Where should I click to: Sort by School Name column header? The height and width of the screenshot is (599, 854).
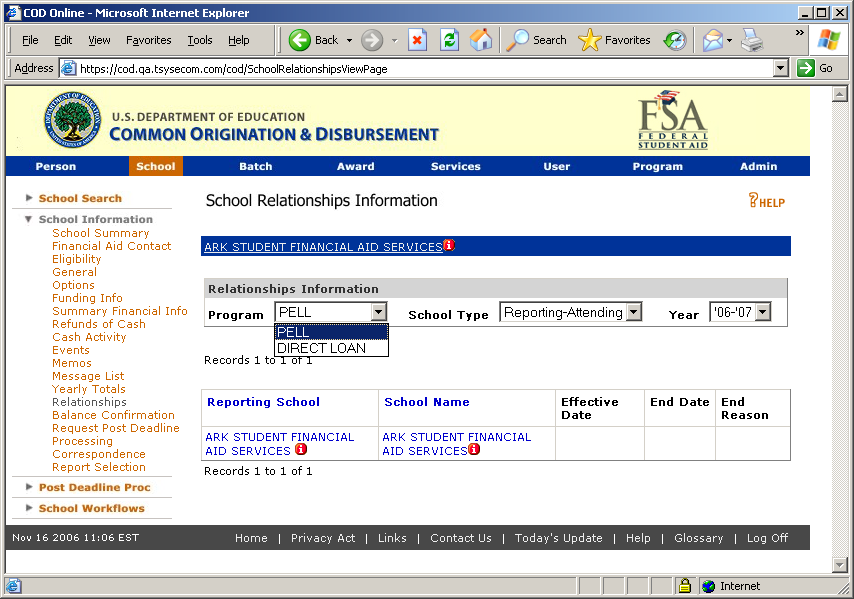(426, 402)
